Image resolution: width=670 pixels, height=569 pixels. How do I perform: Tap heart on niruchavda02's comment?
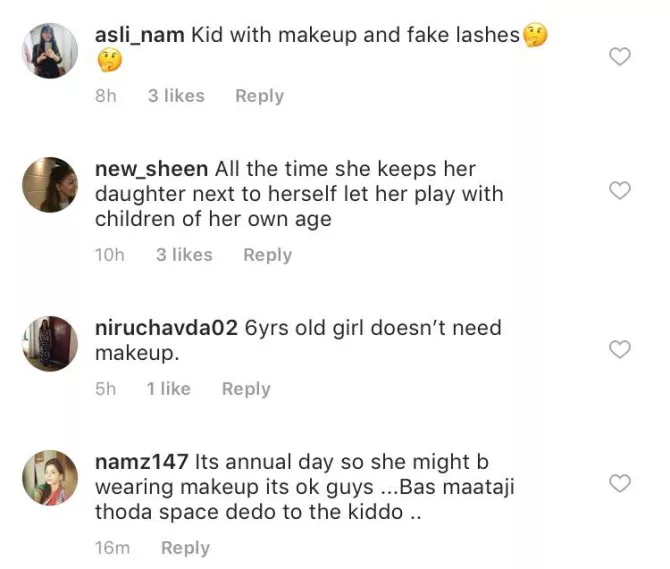(620, 349)
